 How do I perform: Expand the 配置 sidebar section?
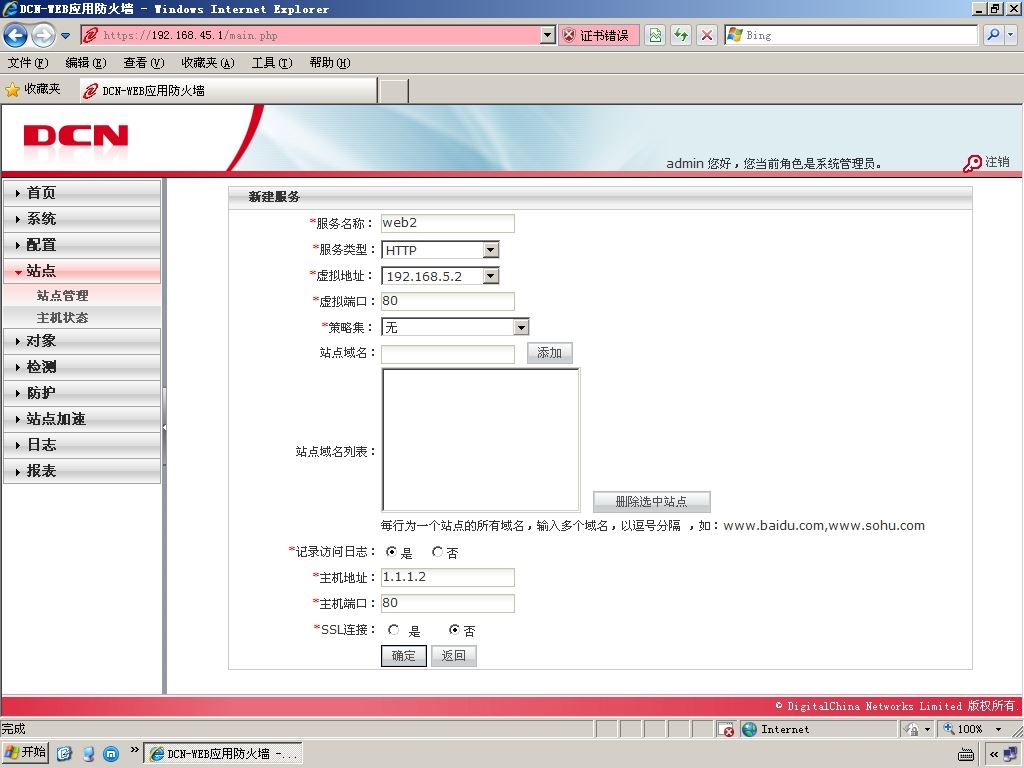[x=82, y=245]
